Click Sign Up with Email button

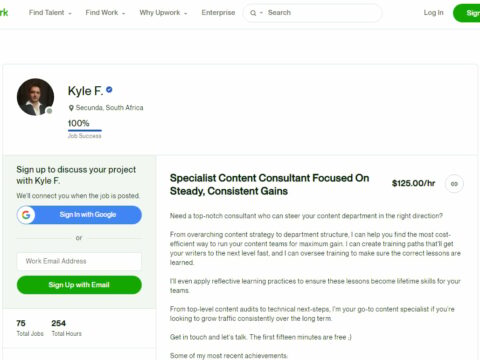[x=79, y=285]
